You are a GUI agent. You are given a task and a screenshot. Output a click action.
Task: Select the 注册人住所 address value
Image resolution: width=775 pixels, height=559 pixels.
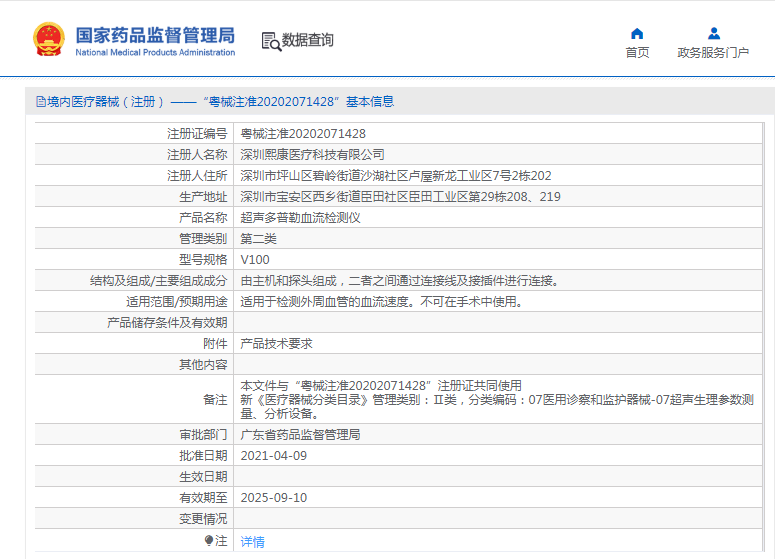tap(395, 176)
